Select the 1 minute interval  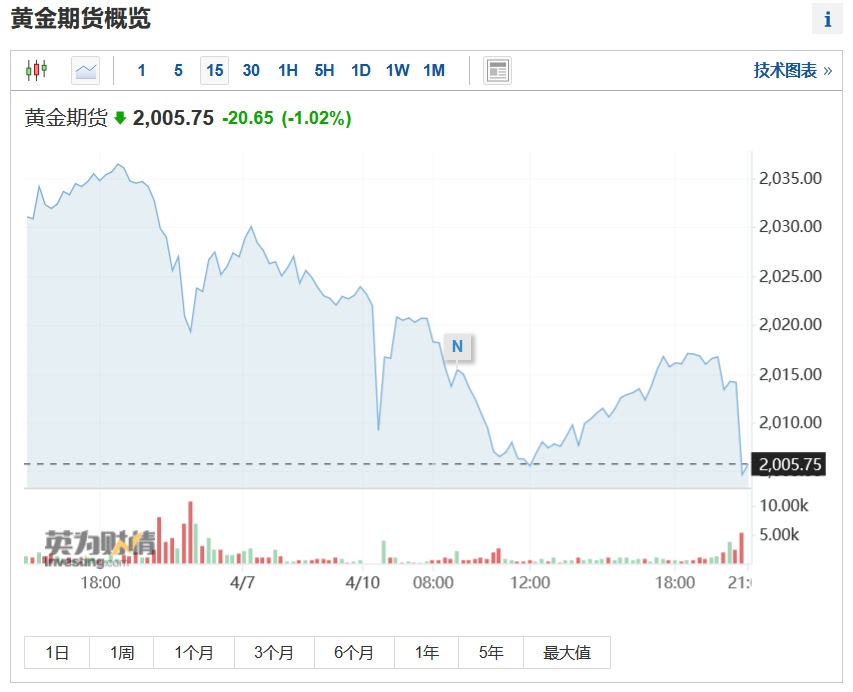pos(141,70)
